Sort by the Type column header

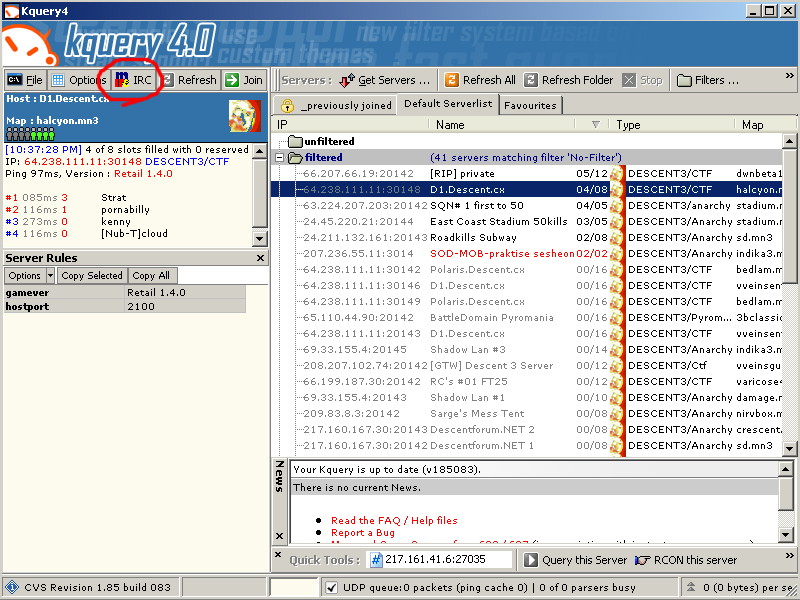tap(672, 125)
